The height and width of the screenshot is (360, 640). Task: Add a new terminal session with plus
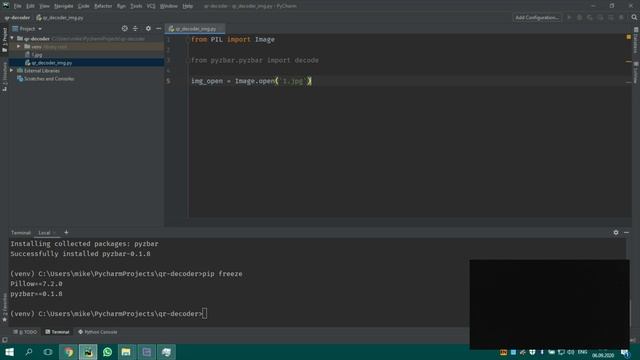(66, 232)
